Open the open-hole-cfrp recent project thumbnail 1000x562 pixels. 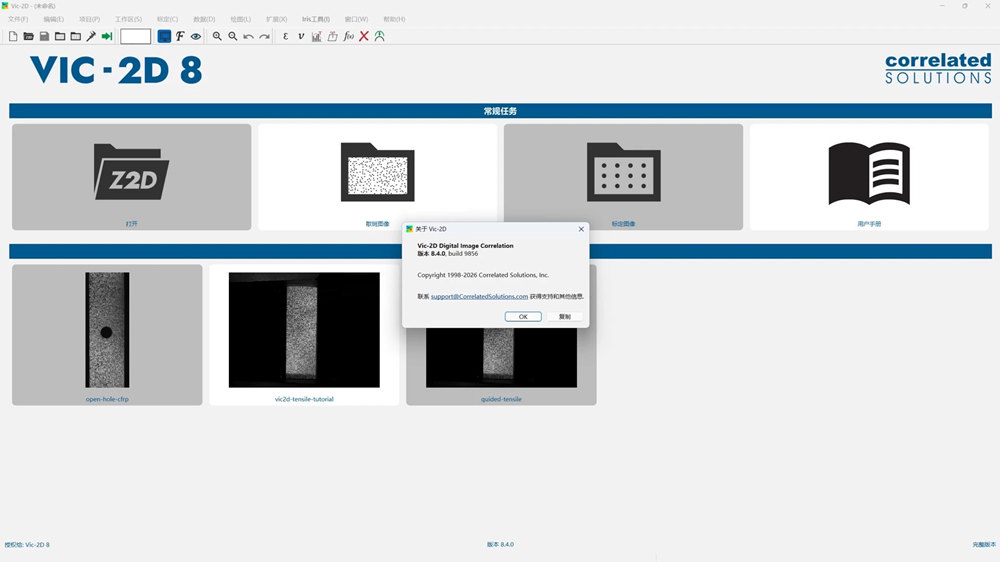pos(107,335)
